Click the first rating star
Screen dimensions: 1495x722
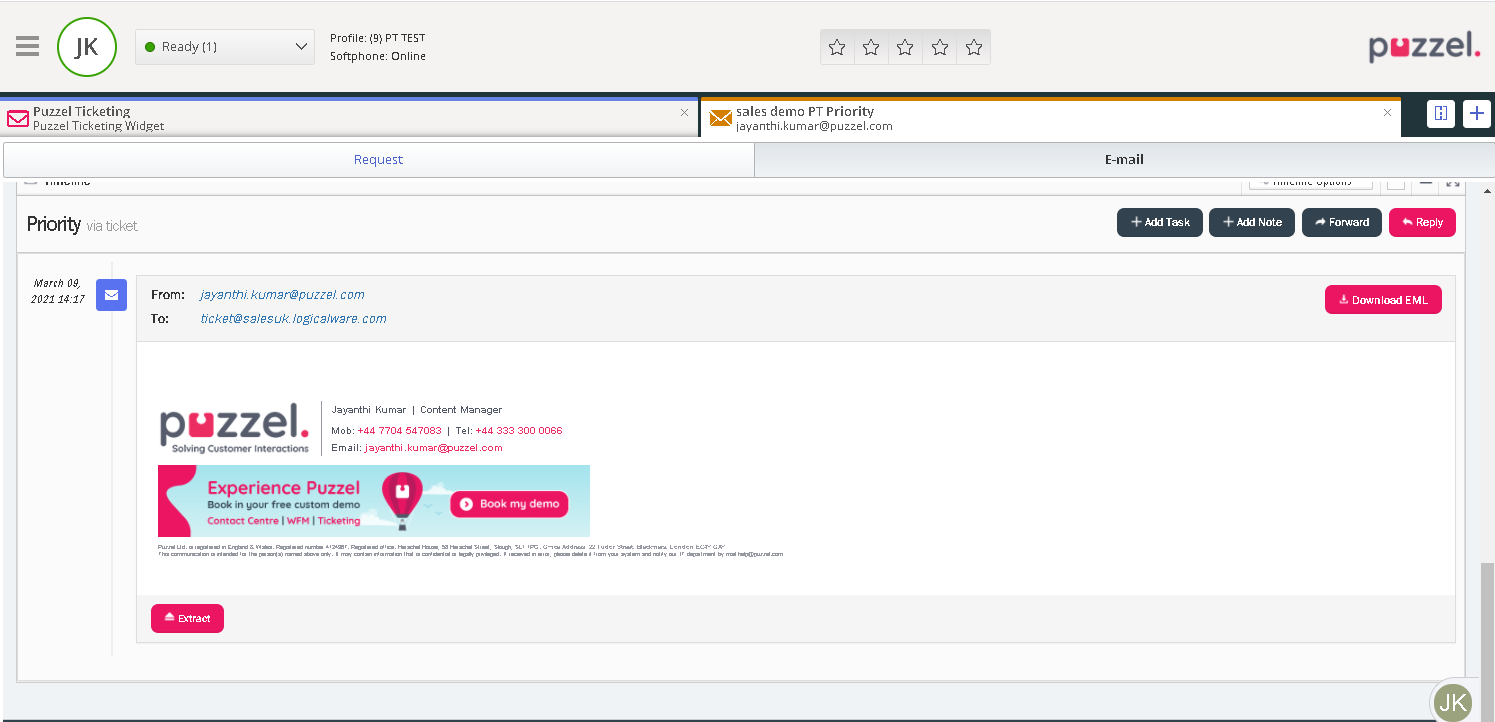[837, 47]
